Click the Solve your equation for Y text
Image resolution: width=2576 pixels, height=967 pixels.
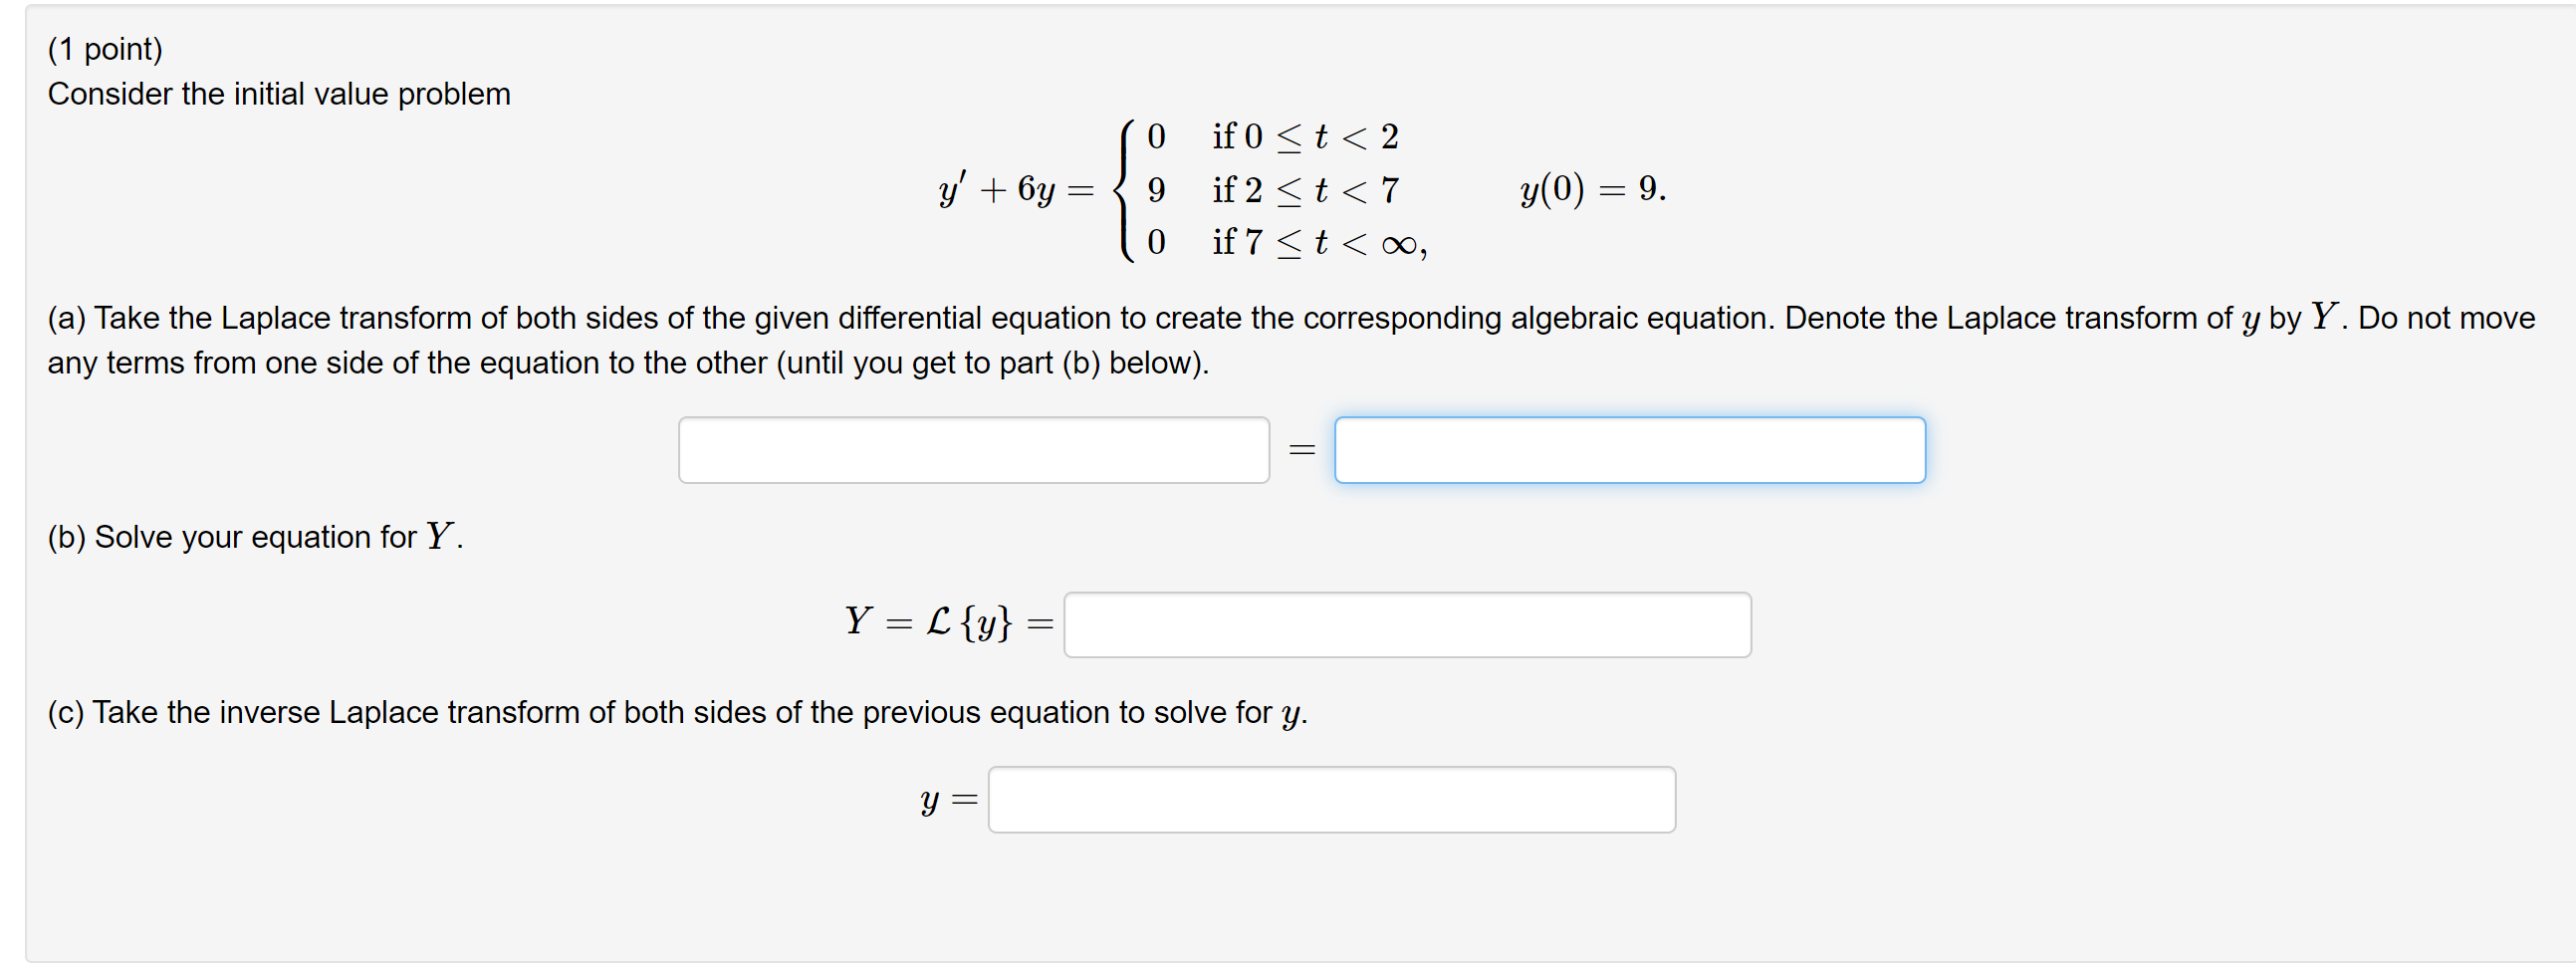pyautogui.click(x=254, y=536)
